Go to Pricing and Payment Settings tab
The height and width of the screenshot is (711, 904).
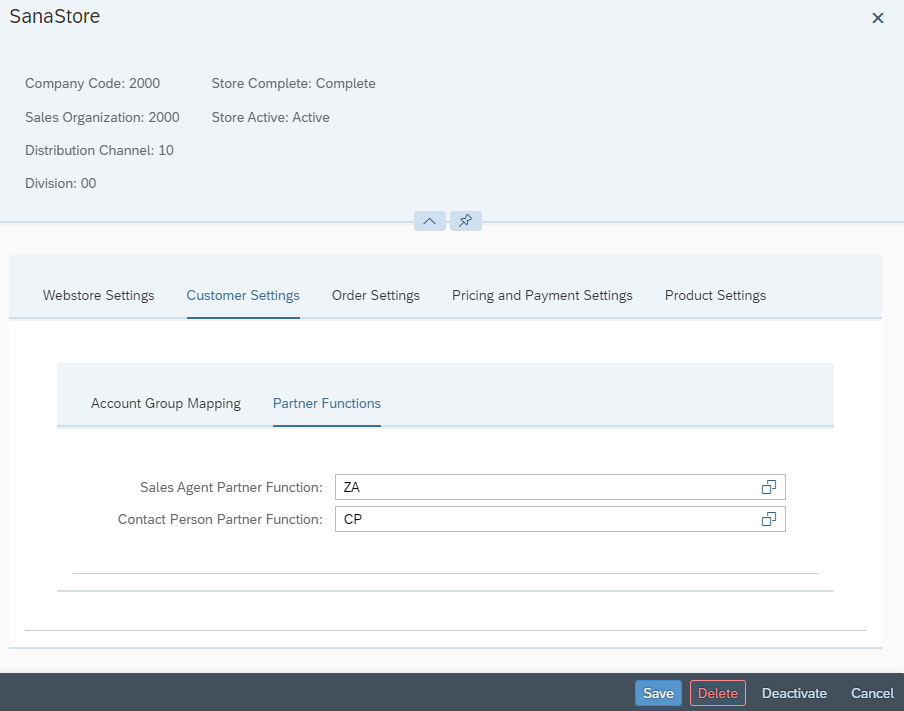pyautogui.click(x=542, y=295)
